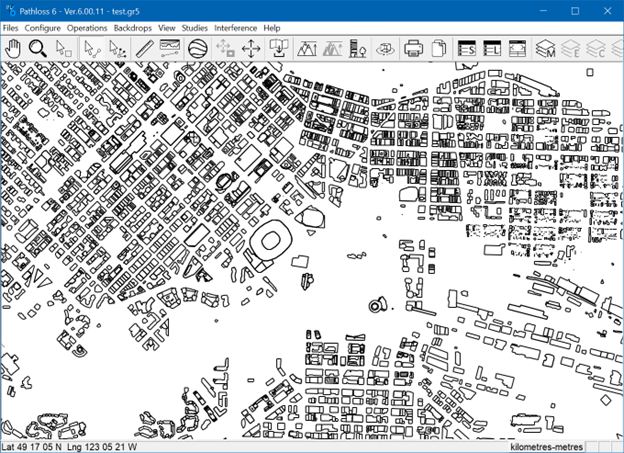Click the layers 'M' icon
This screenshot has width=624, height=453.
pos(545,48)
